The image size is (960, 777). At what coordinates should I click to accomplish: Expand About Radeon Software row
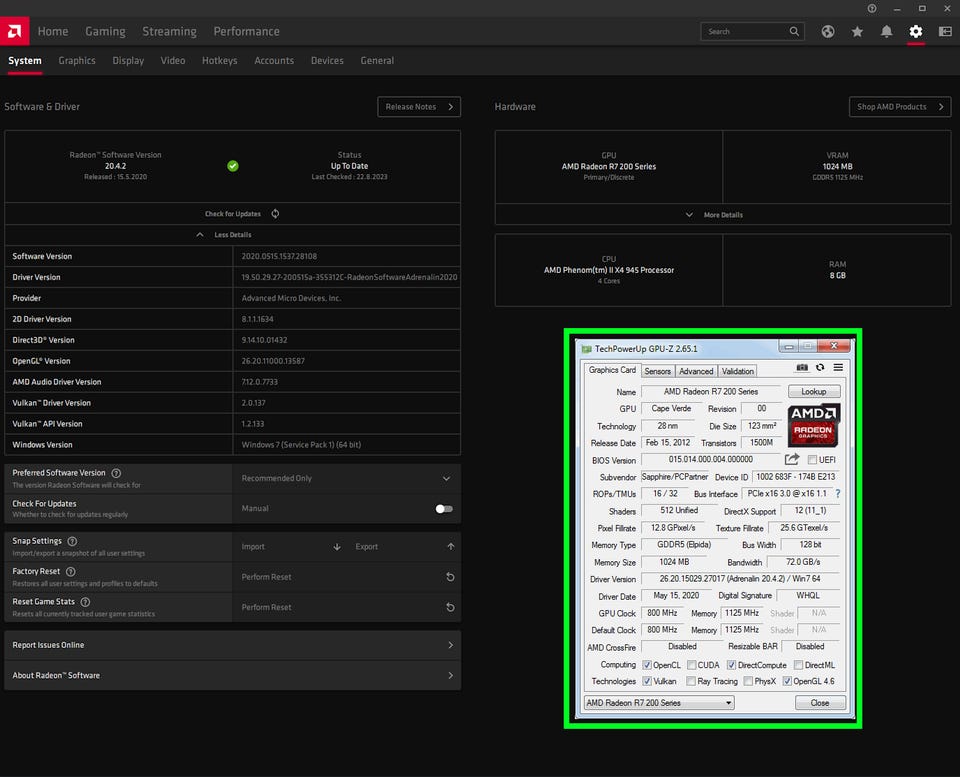[x=233, y=675]
